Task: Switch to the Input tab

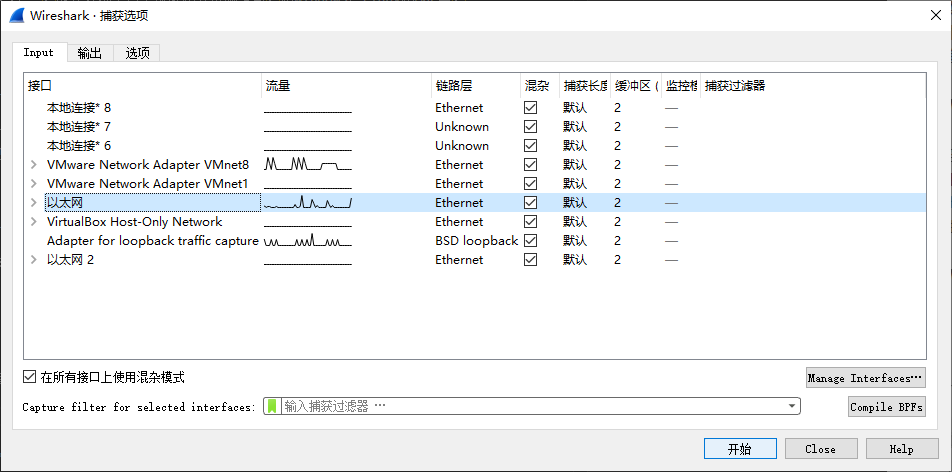Action: point(39,52)
